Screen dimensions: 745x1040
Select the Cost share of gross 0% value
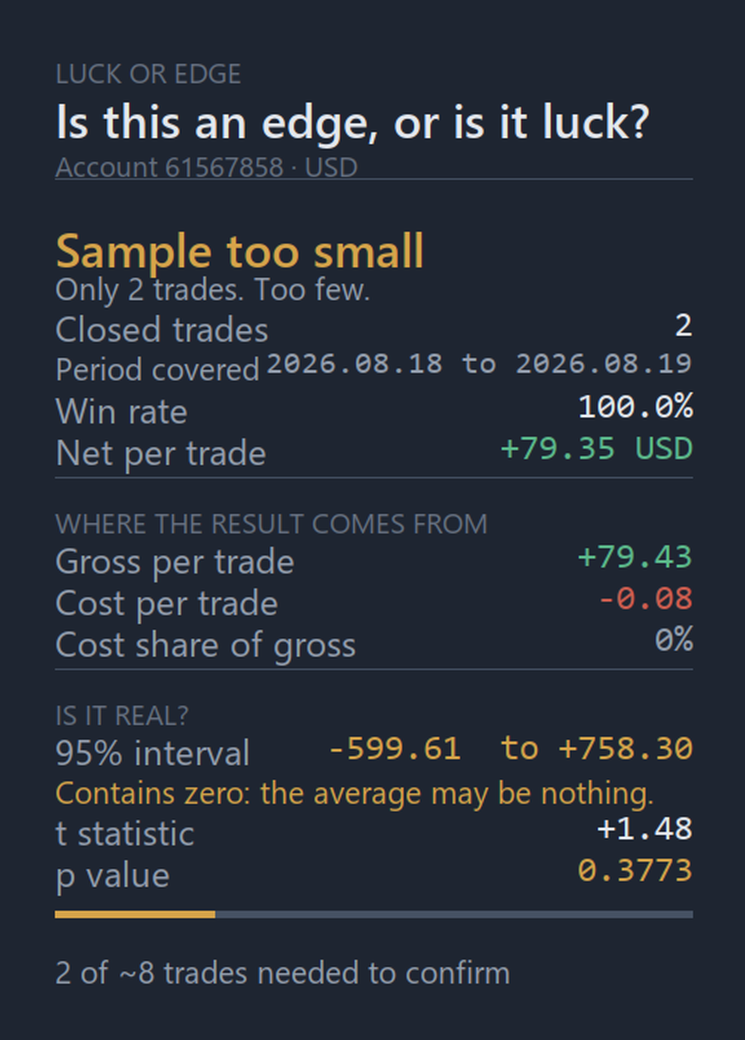coord(674,640)
